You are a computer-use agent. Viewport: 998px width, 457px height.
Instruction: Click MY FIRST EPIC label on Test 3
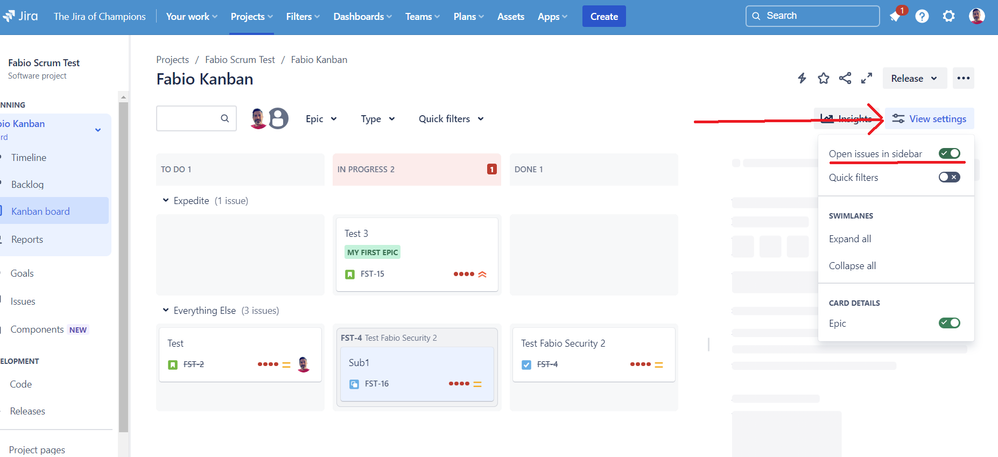[373, 252]
